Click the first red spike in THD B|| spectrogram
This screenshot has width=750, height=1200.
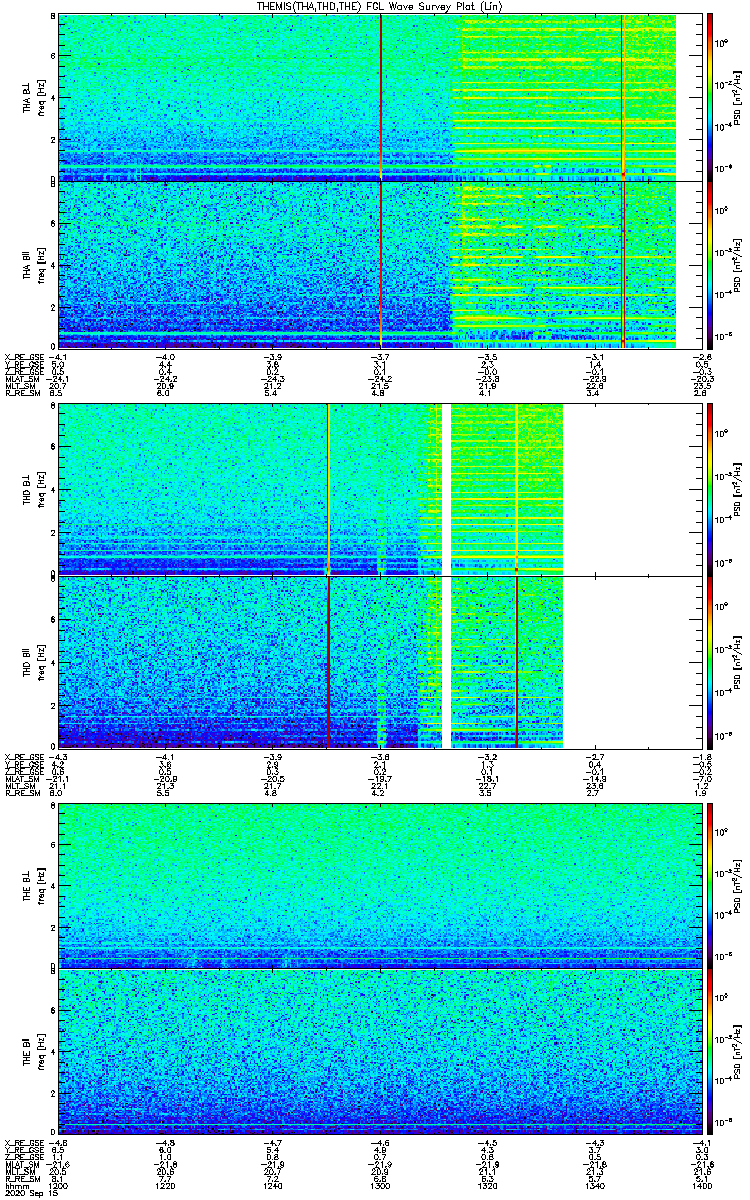(328, 661)
